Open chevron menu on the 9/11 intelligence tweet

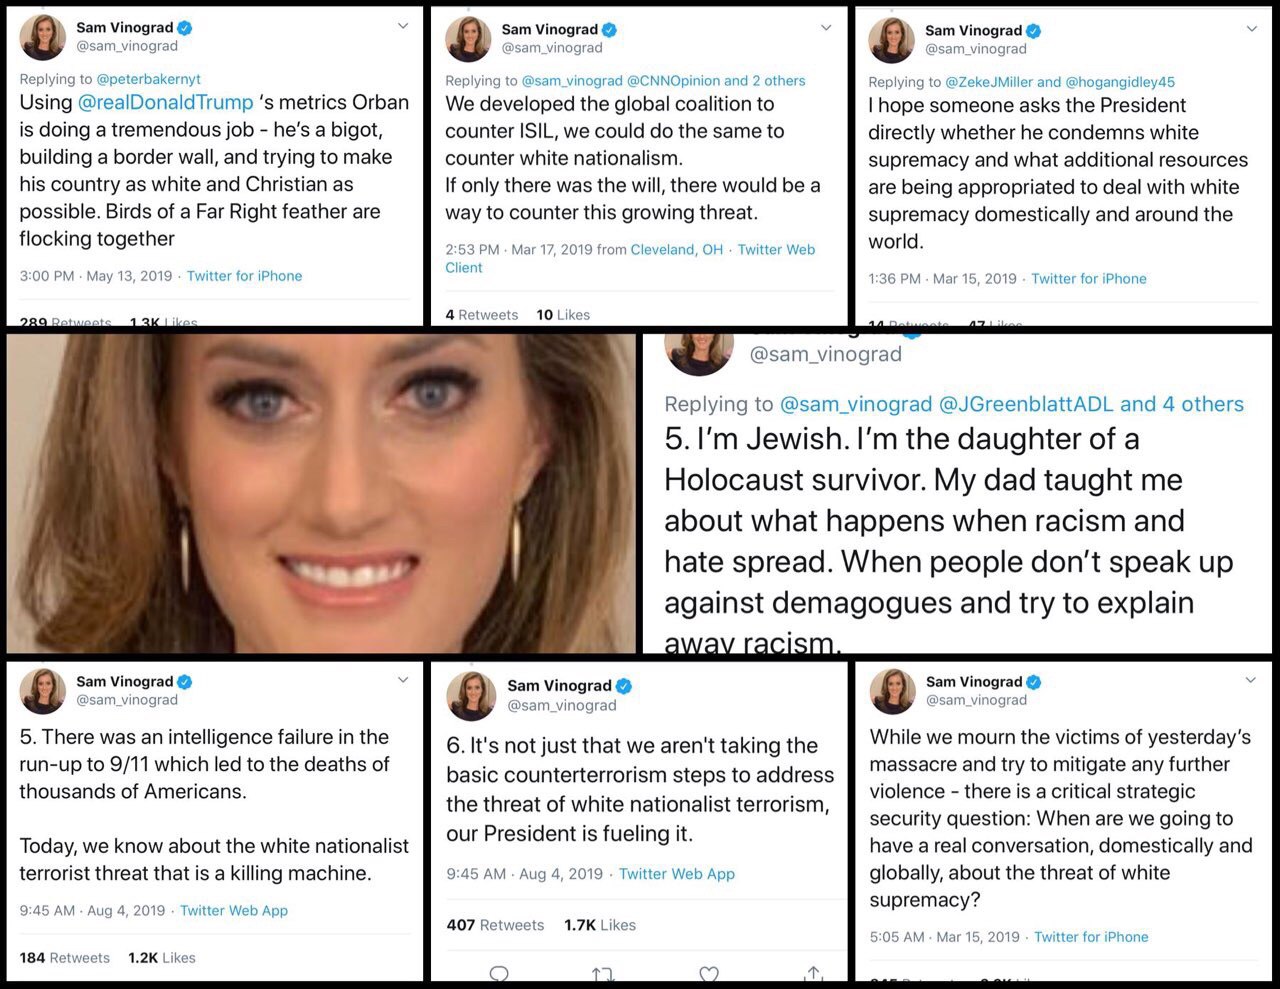(403, 680)
